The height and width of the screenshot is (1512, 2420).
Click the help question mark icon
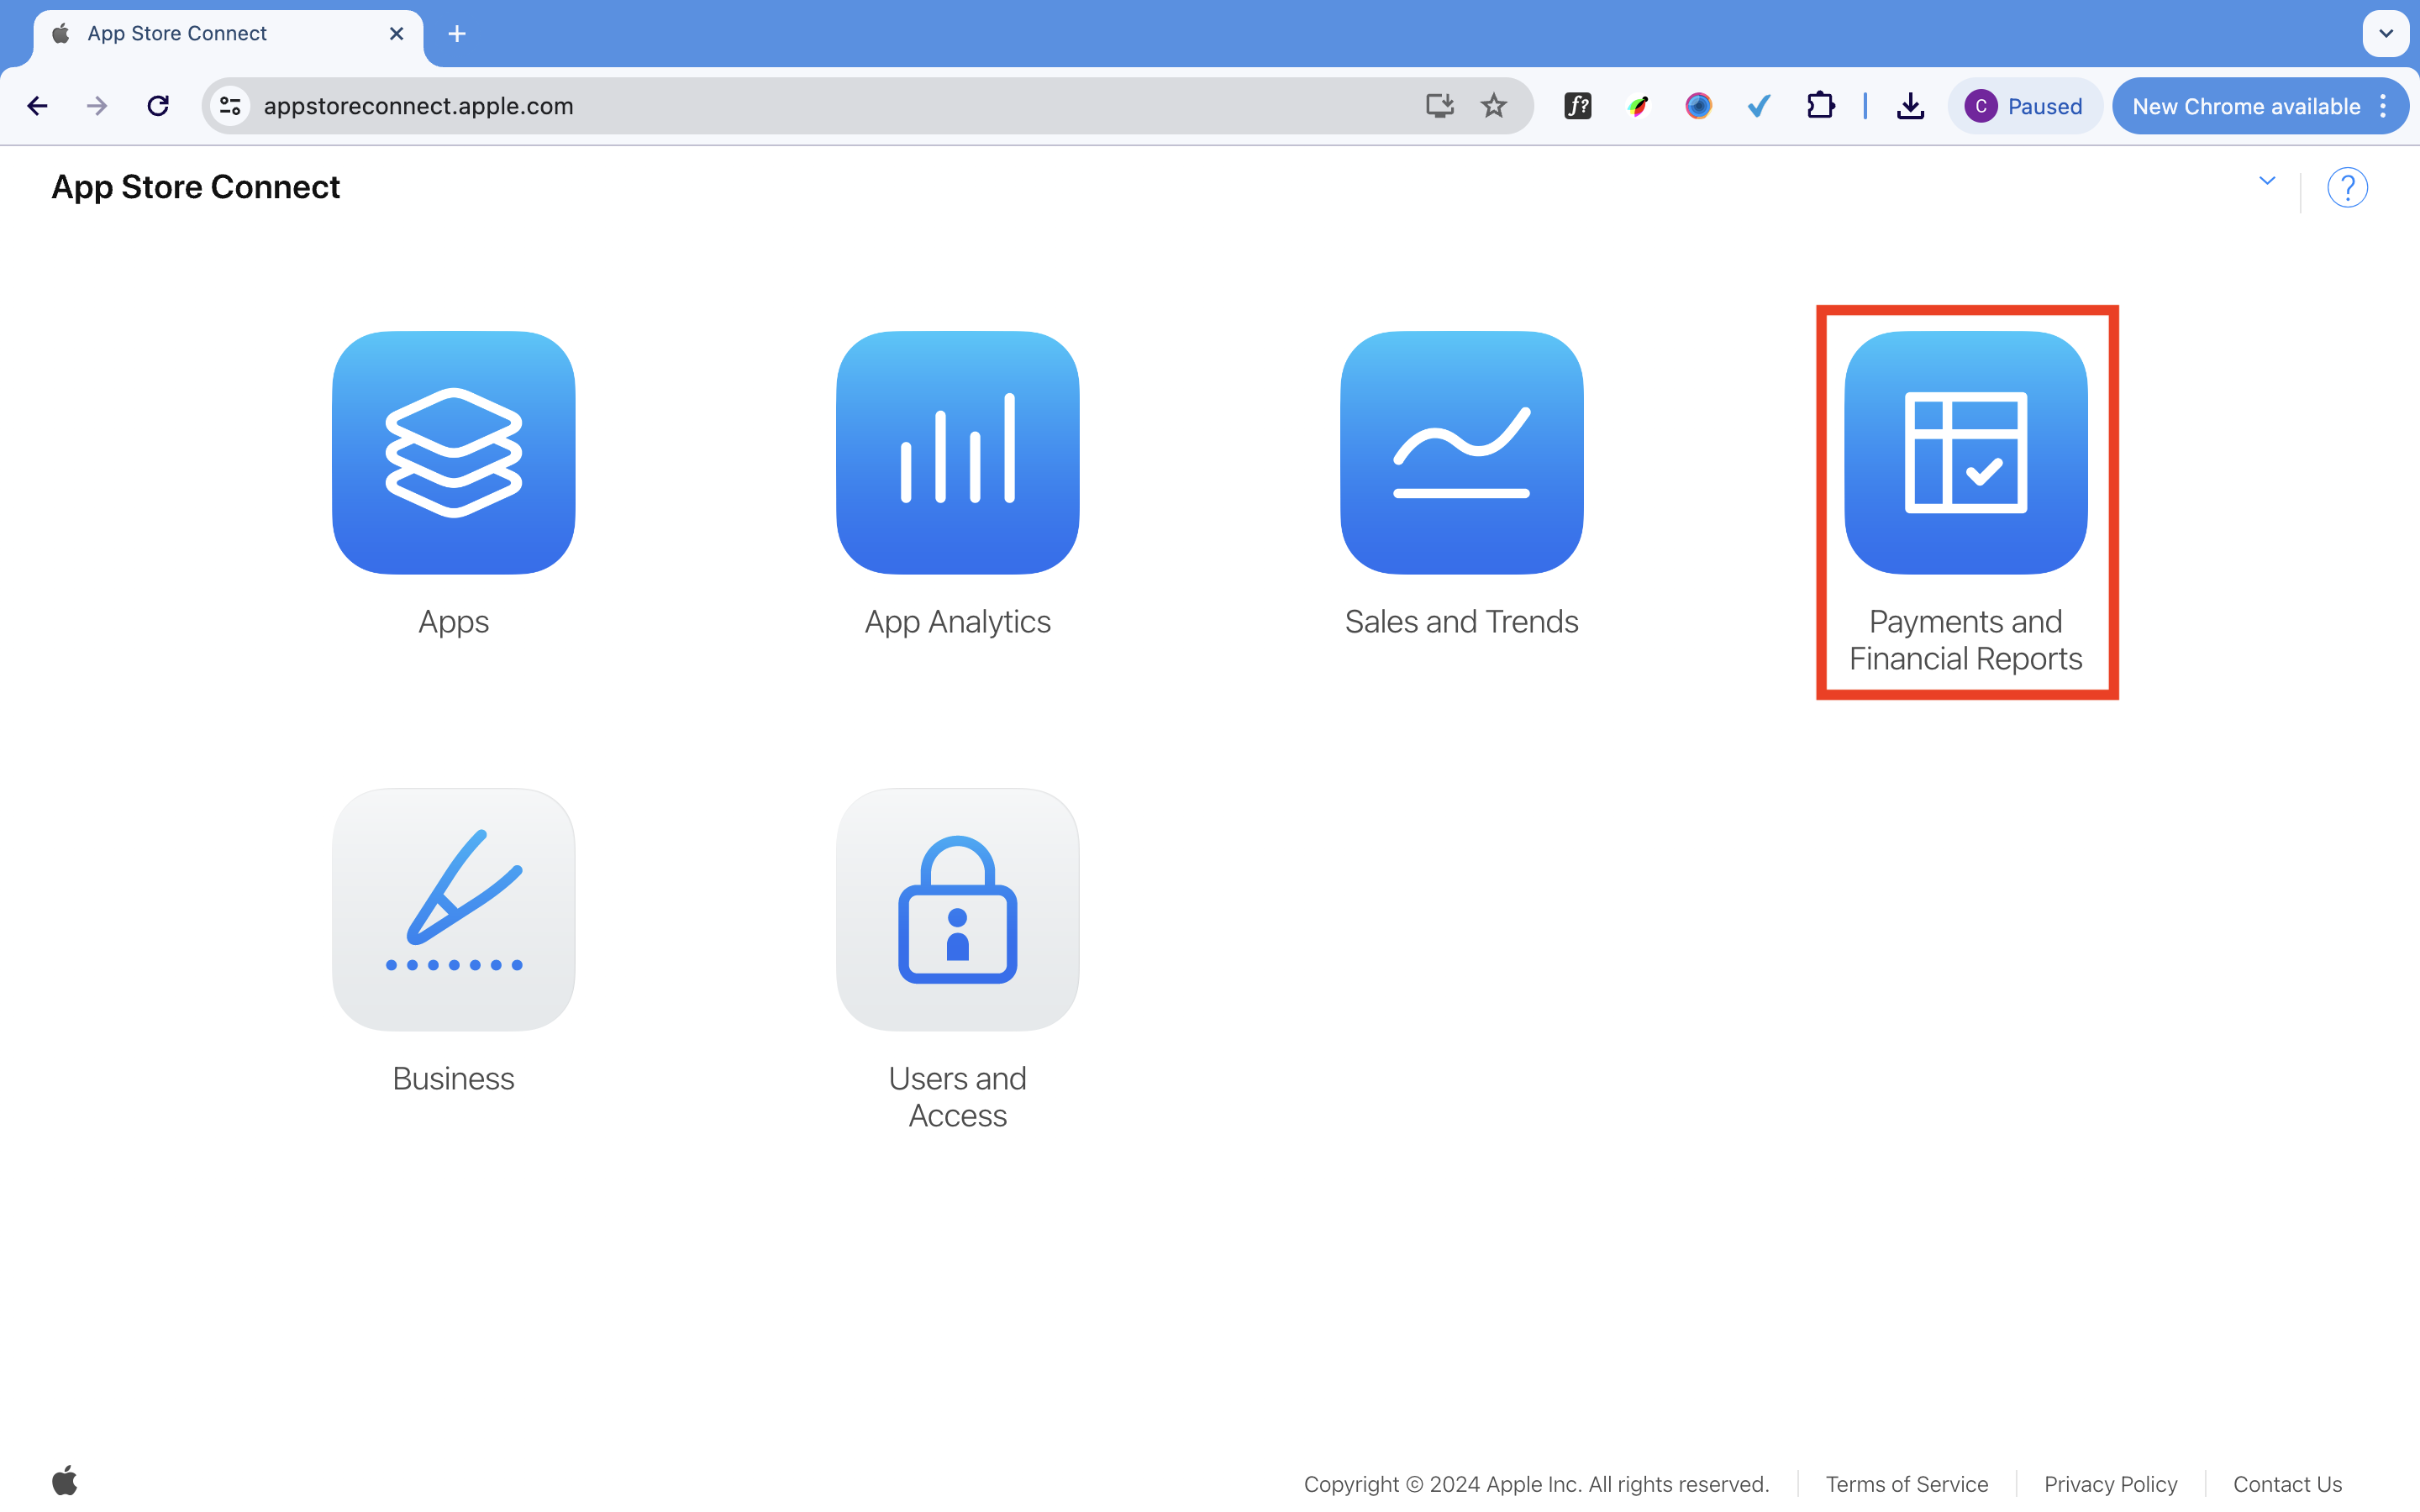click(x=2346, y=188)
